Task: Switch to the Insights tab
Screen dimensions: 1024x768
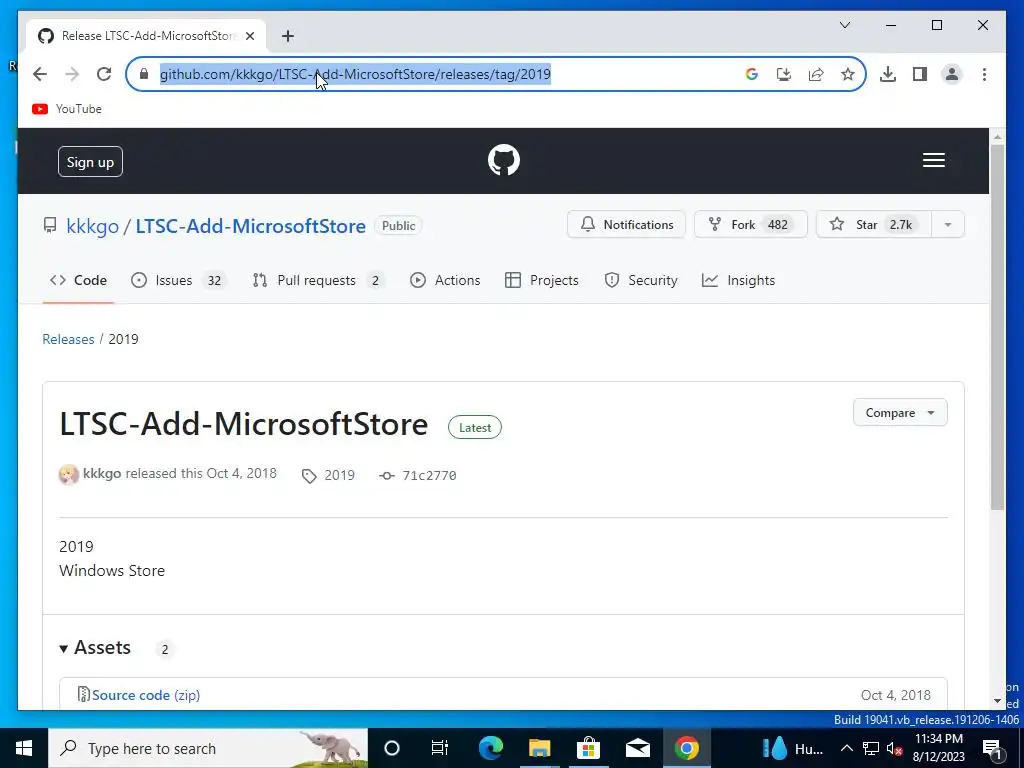Action: (739, 280)
